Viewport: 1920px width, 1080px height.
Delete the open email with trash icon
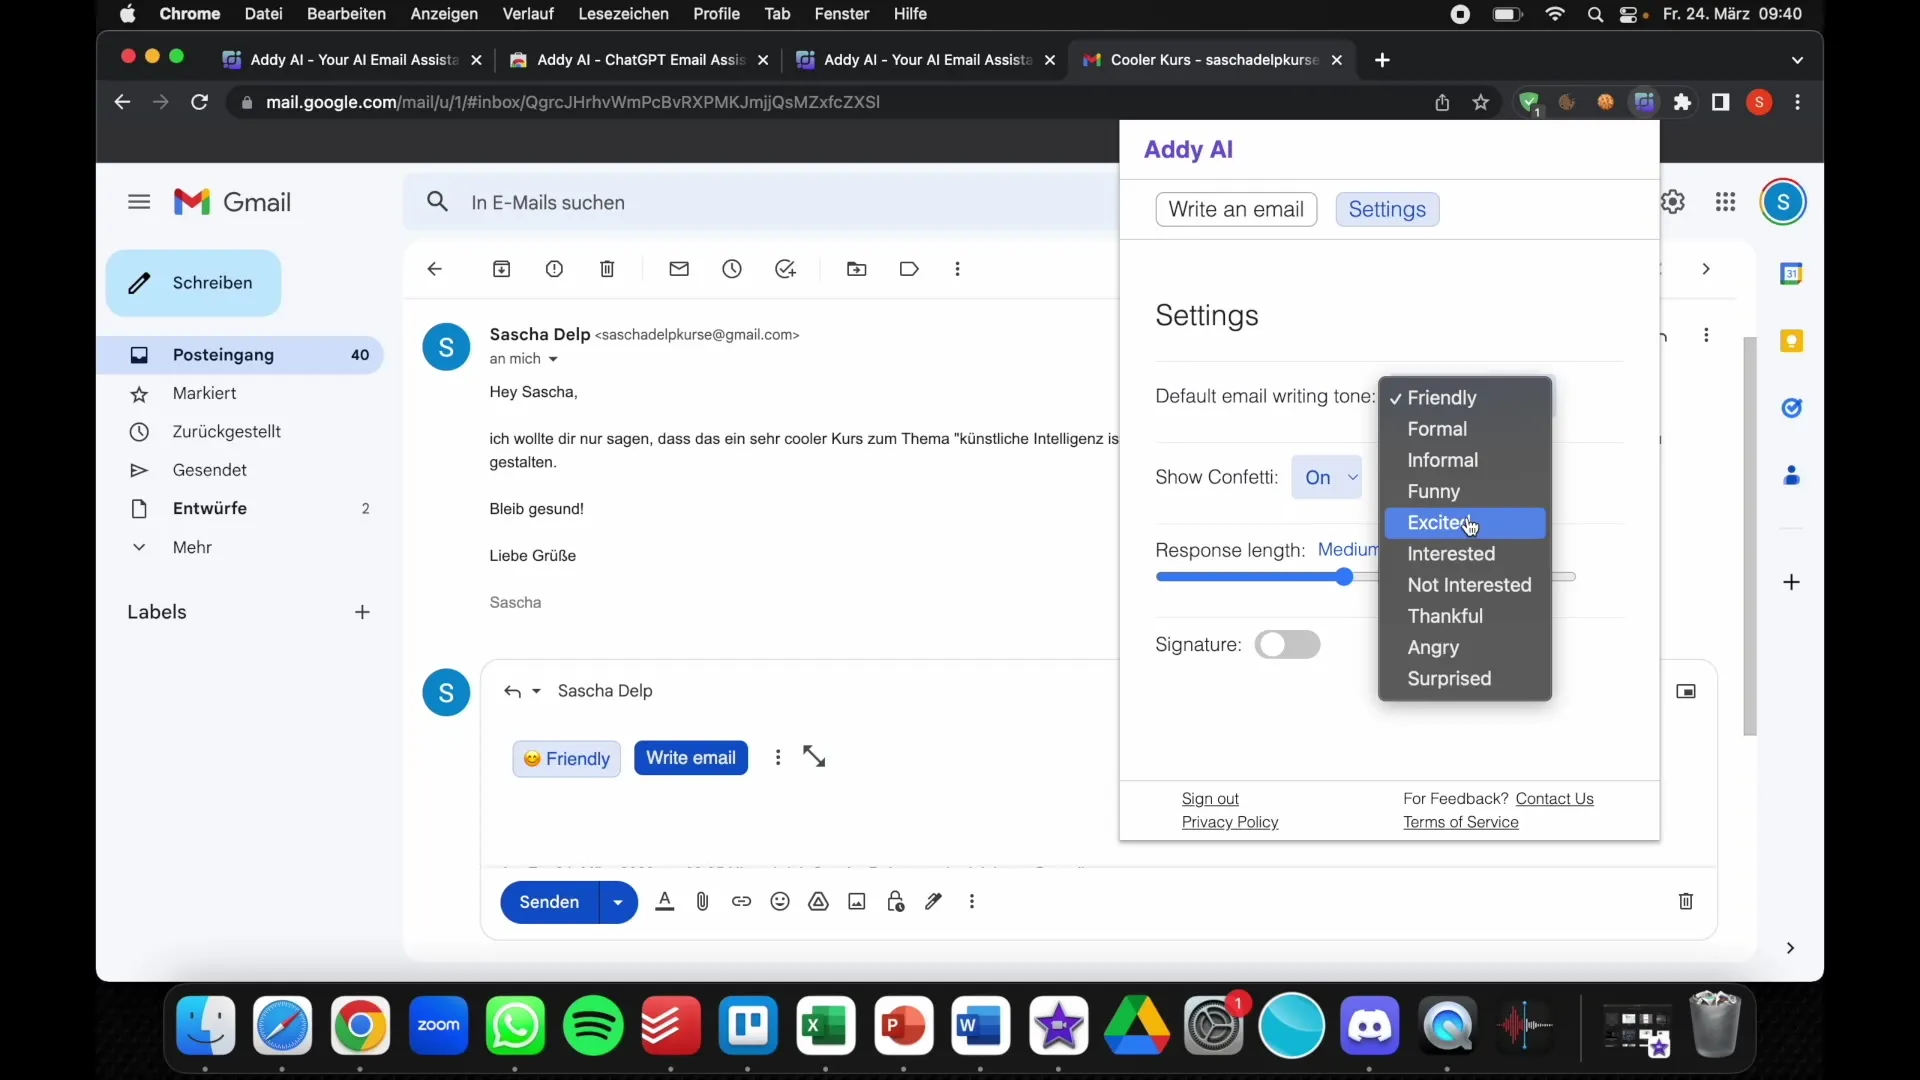click(607, 269)
